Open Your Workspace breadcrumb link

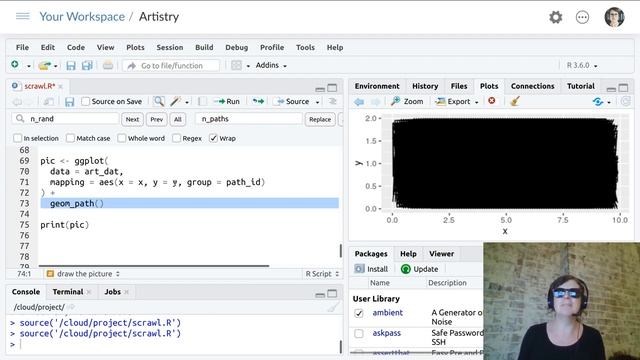82,17
